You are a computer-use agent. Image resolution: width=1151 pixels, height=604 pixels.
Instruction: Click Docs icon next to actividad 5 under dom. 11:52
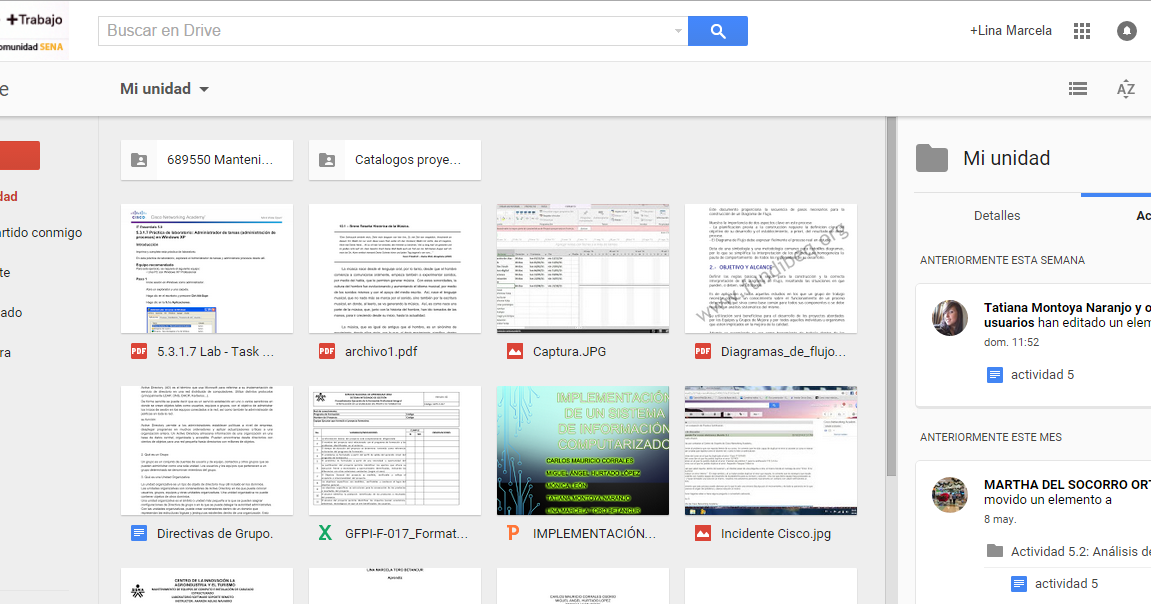pos(995,375)
